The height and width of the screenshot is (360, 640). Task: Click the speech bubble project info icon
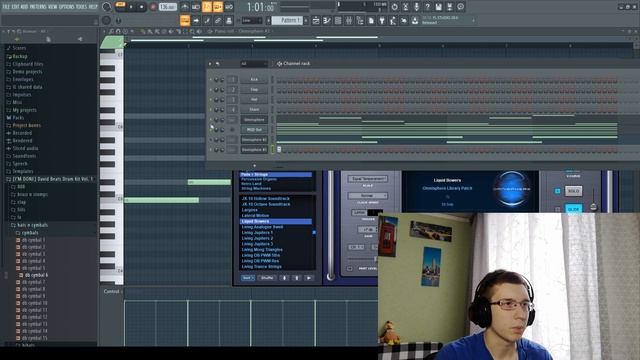(460, 7)
